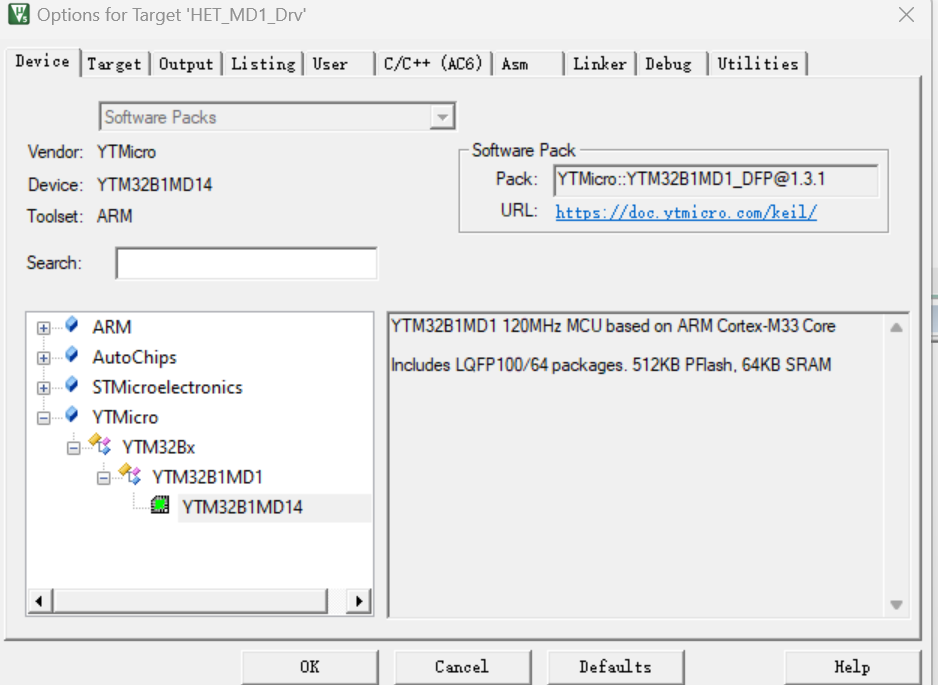Image resolution: width=938 pixels, height=685 pixels.
Task: Click the description scroll up arrow
Action: pos(896,327)
